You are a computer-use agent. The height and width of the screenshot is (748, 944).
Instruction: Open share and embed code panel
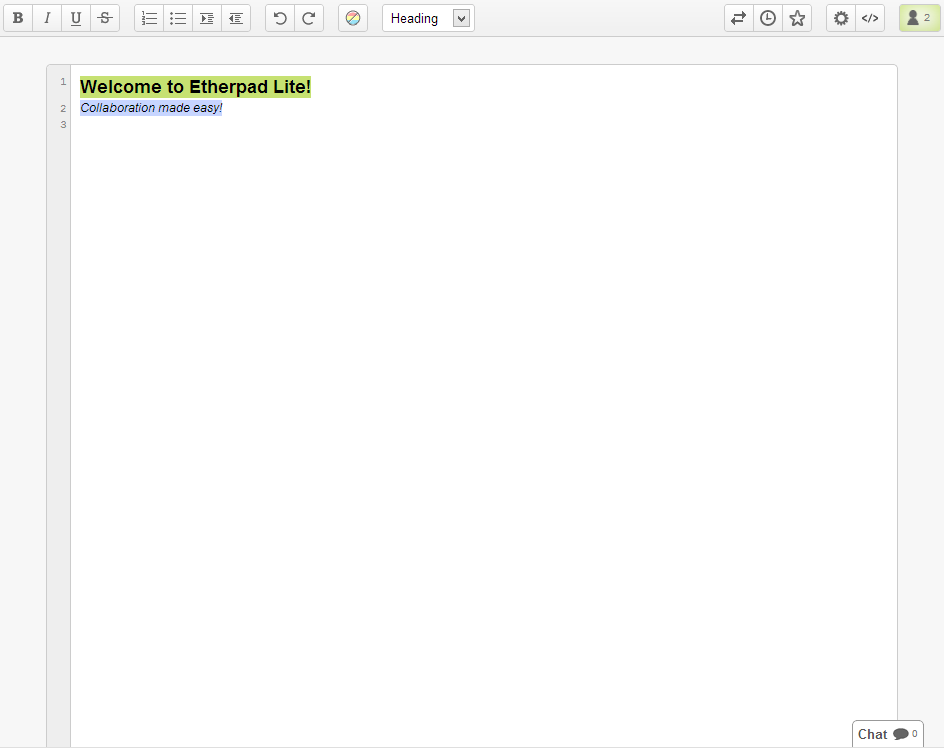pyautogui.click(x=870, y=18)
